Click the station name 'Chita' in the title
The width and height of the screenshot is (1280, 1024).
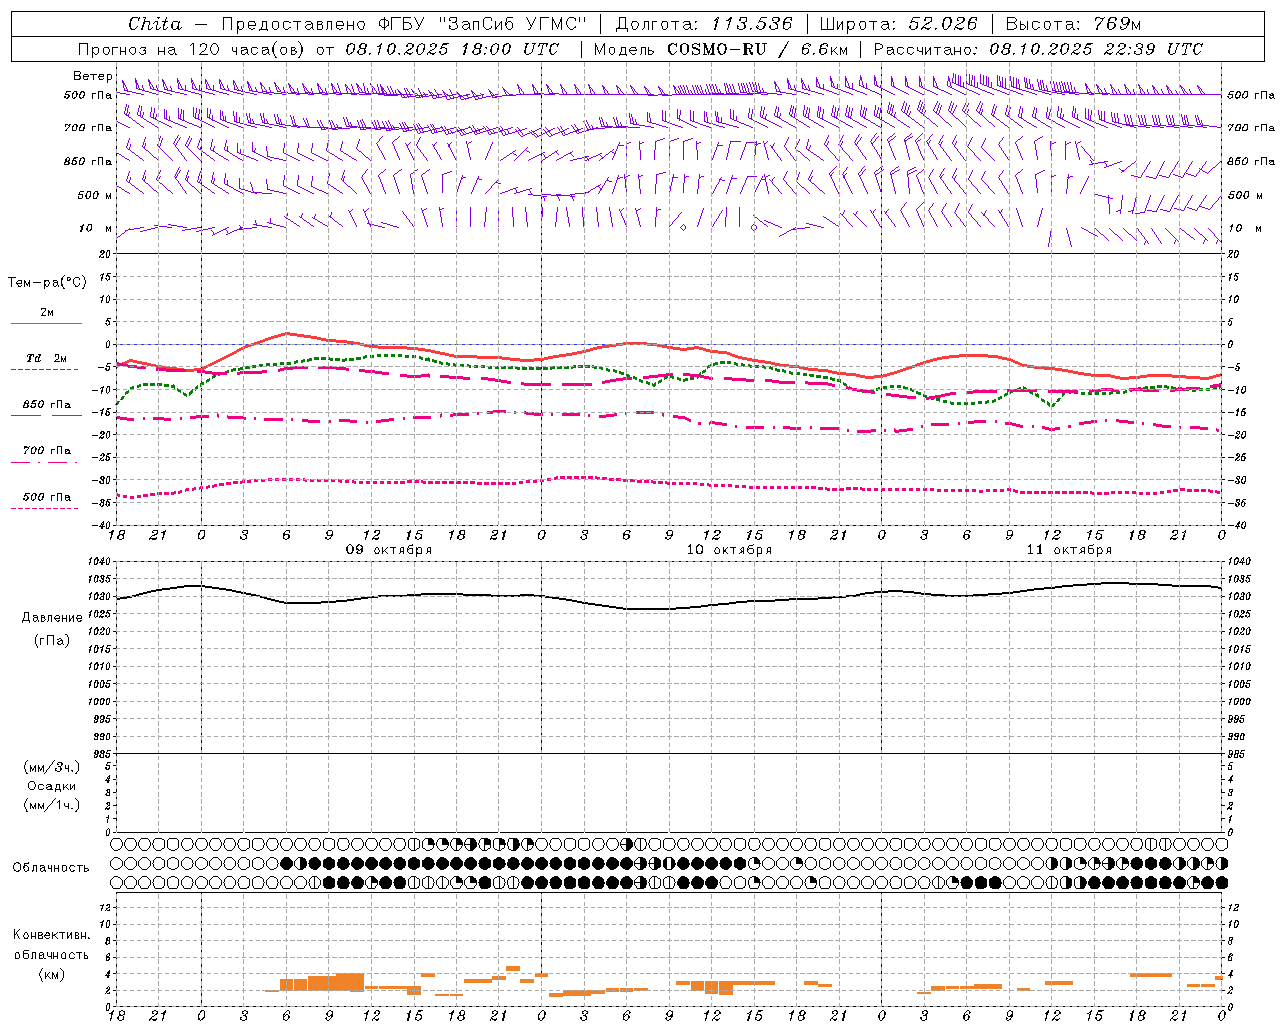click(155, 24)
